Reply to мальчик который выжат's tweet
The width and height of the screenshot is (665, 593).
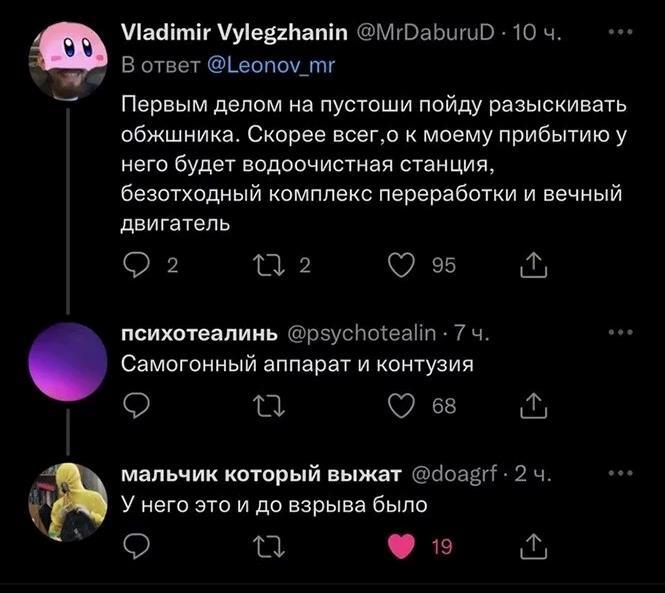[x=137, y=546]
